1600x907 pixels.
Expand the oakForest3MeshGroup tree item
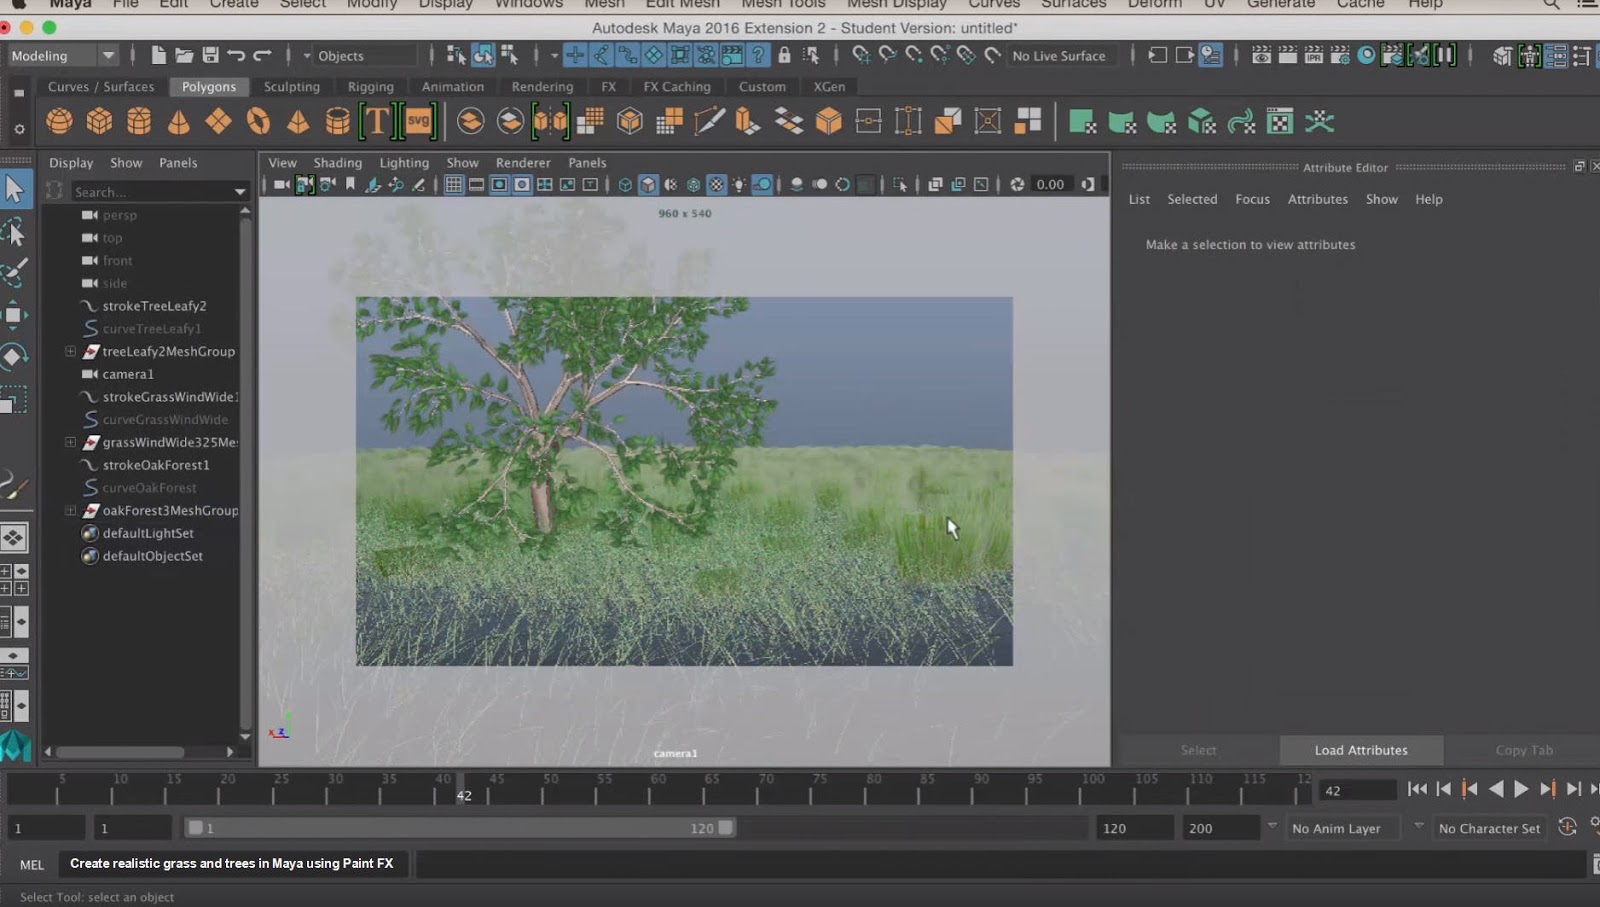coord(70,510)
